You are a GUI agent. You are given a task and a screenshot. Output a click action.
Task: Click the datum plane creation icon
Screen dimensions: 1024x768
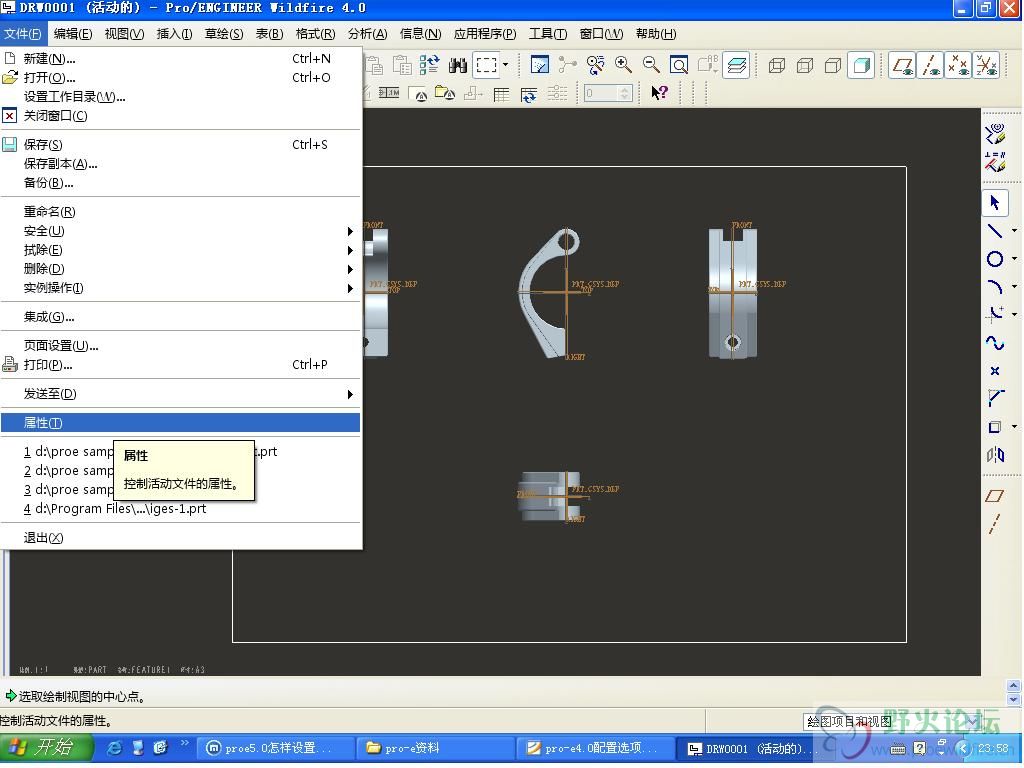[994, 496]
